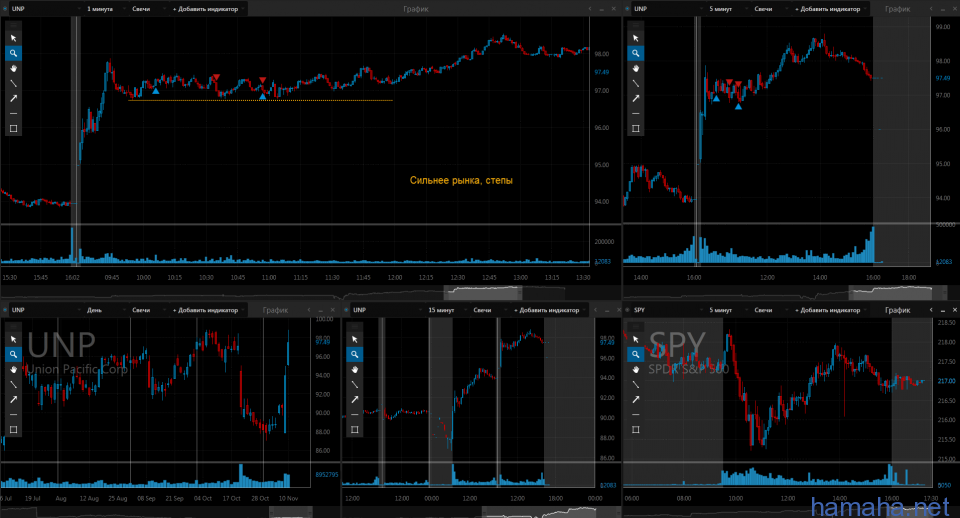Activate magnifier zoom tool in SPY chart

636,354
